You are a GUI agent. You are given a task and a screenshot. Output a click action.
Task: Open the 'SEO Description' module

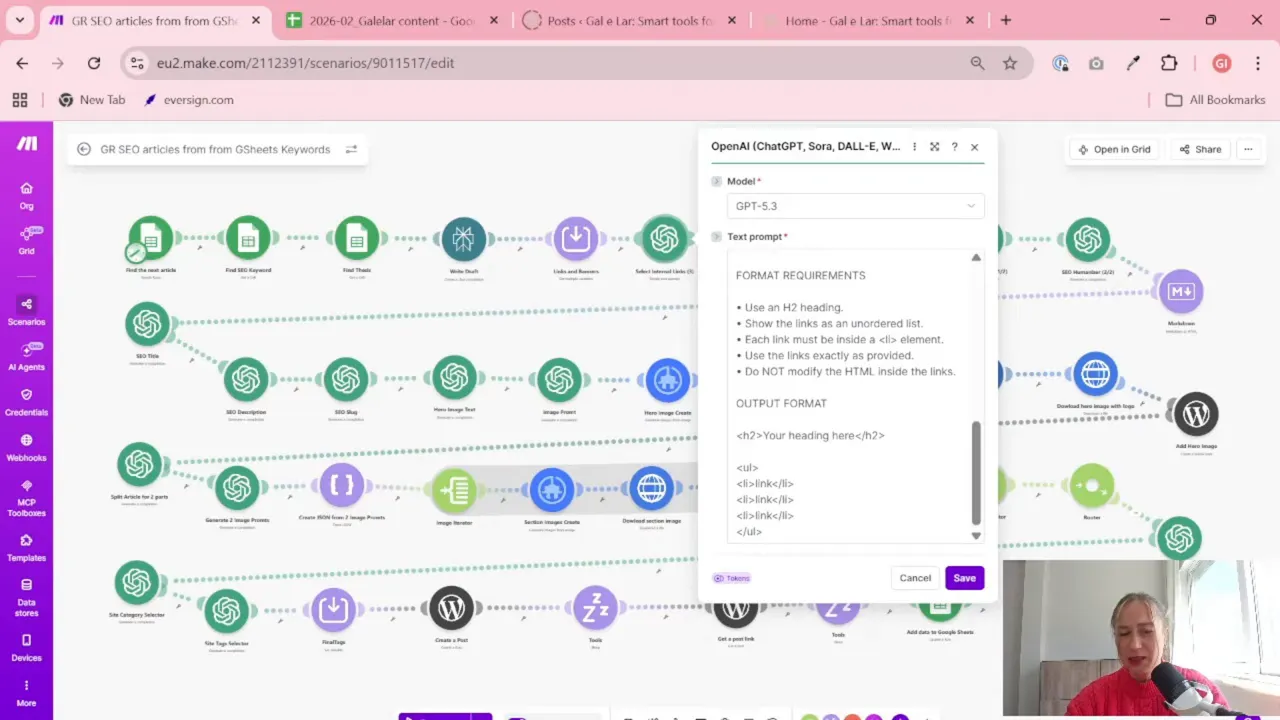click(x=246, y=380)
